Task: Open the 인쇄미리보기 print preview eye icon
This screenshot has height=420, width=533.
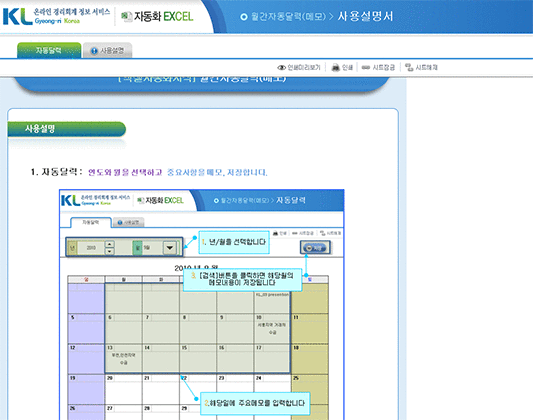Action: pos(281,68)
